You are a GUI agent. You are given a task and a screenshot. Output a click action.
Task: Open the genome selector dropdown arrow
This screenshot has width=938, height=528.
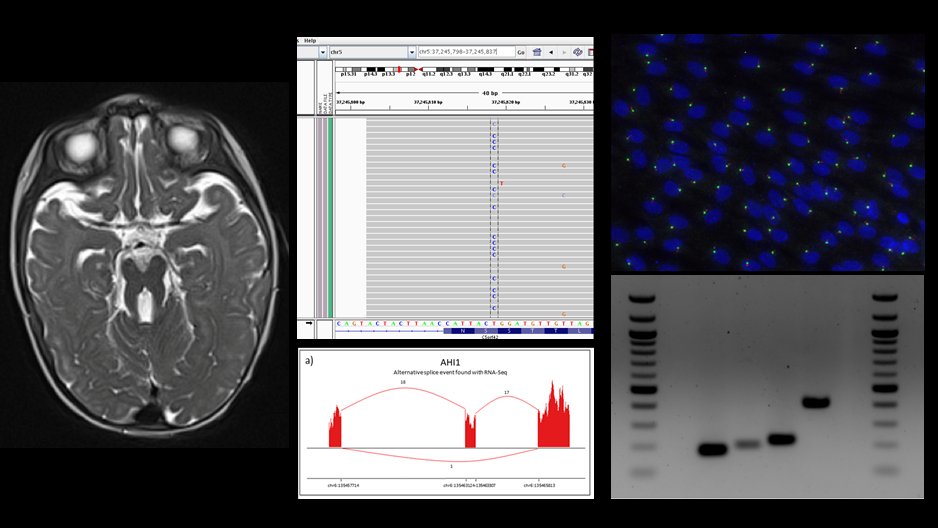click(323, 53)
